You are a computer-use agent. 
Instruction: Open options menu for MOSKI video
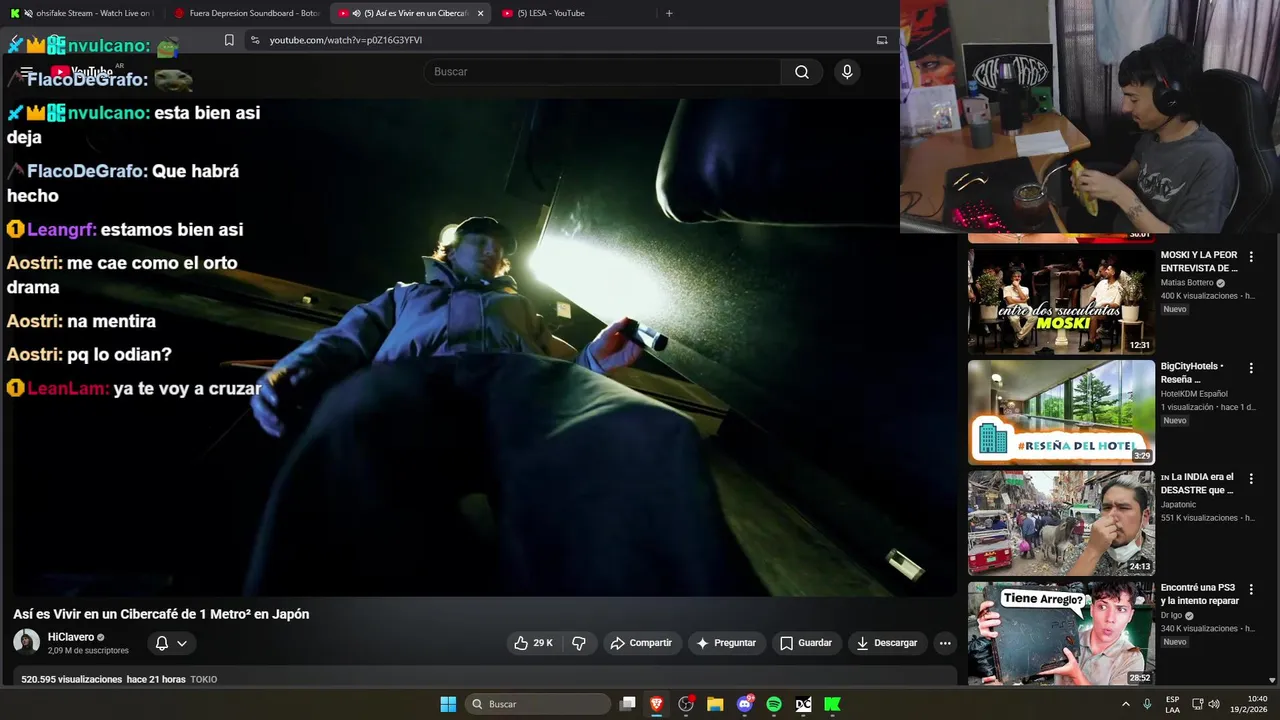point(1251,257)
